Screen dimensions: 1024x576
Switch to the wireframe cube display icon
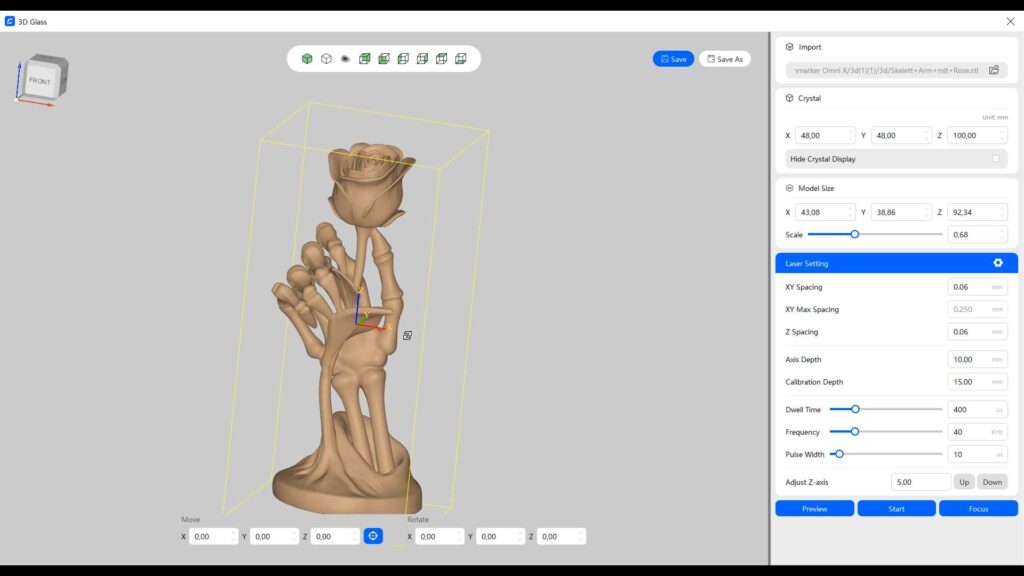(x=326, y=59)
